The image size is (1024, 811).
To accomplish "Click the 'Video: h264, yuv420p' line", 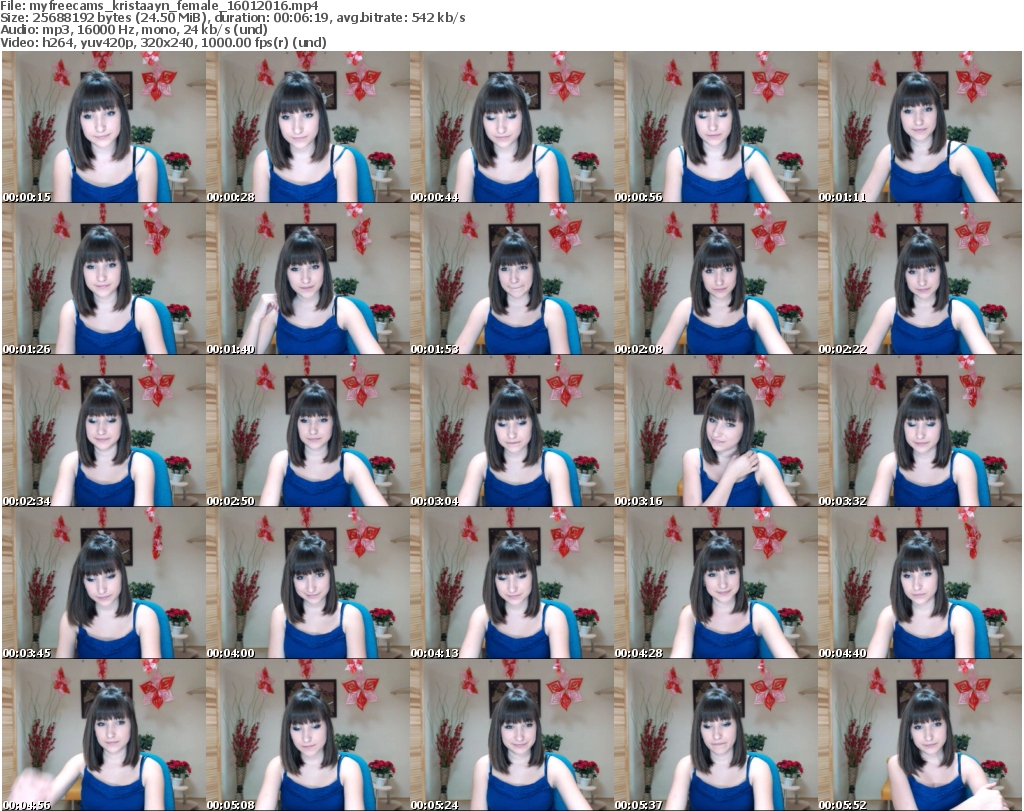I will point(163,42).
